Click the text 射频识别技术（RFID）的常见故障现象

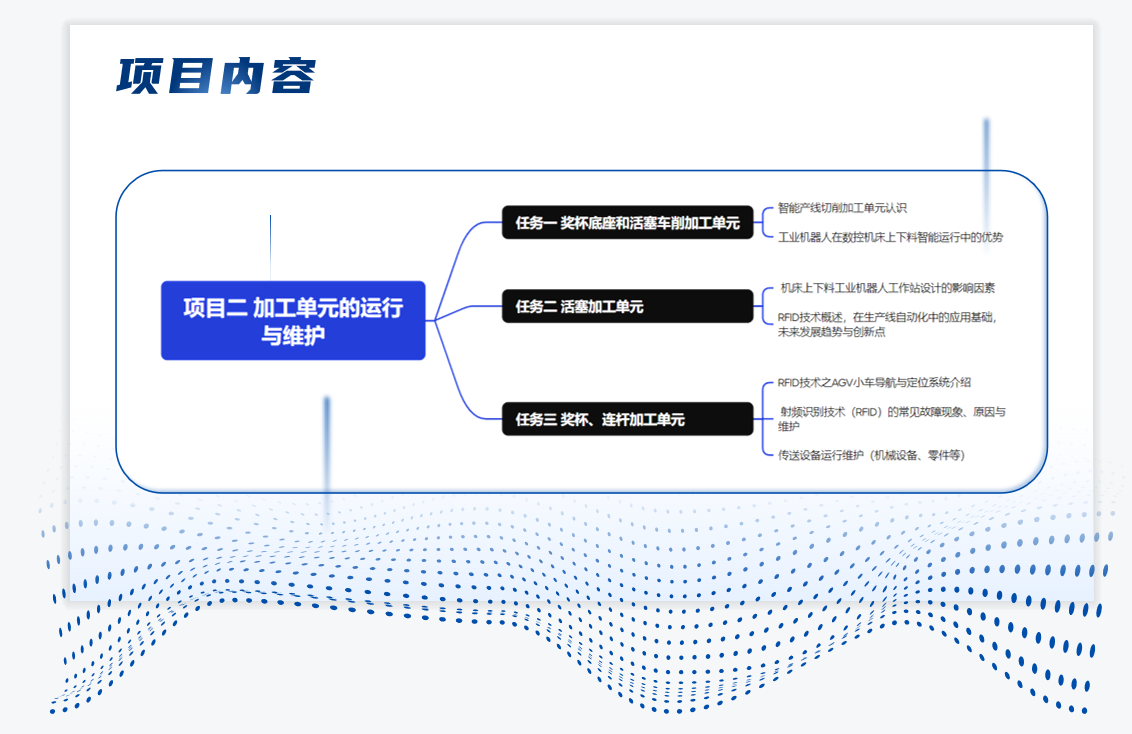(892, 419)
